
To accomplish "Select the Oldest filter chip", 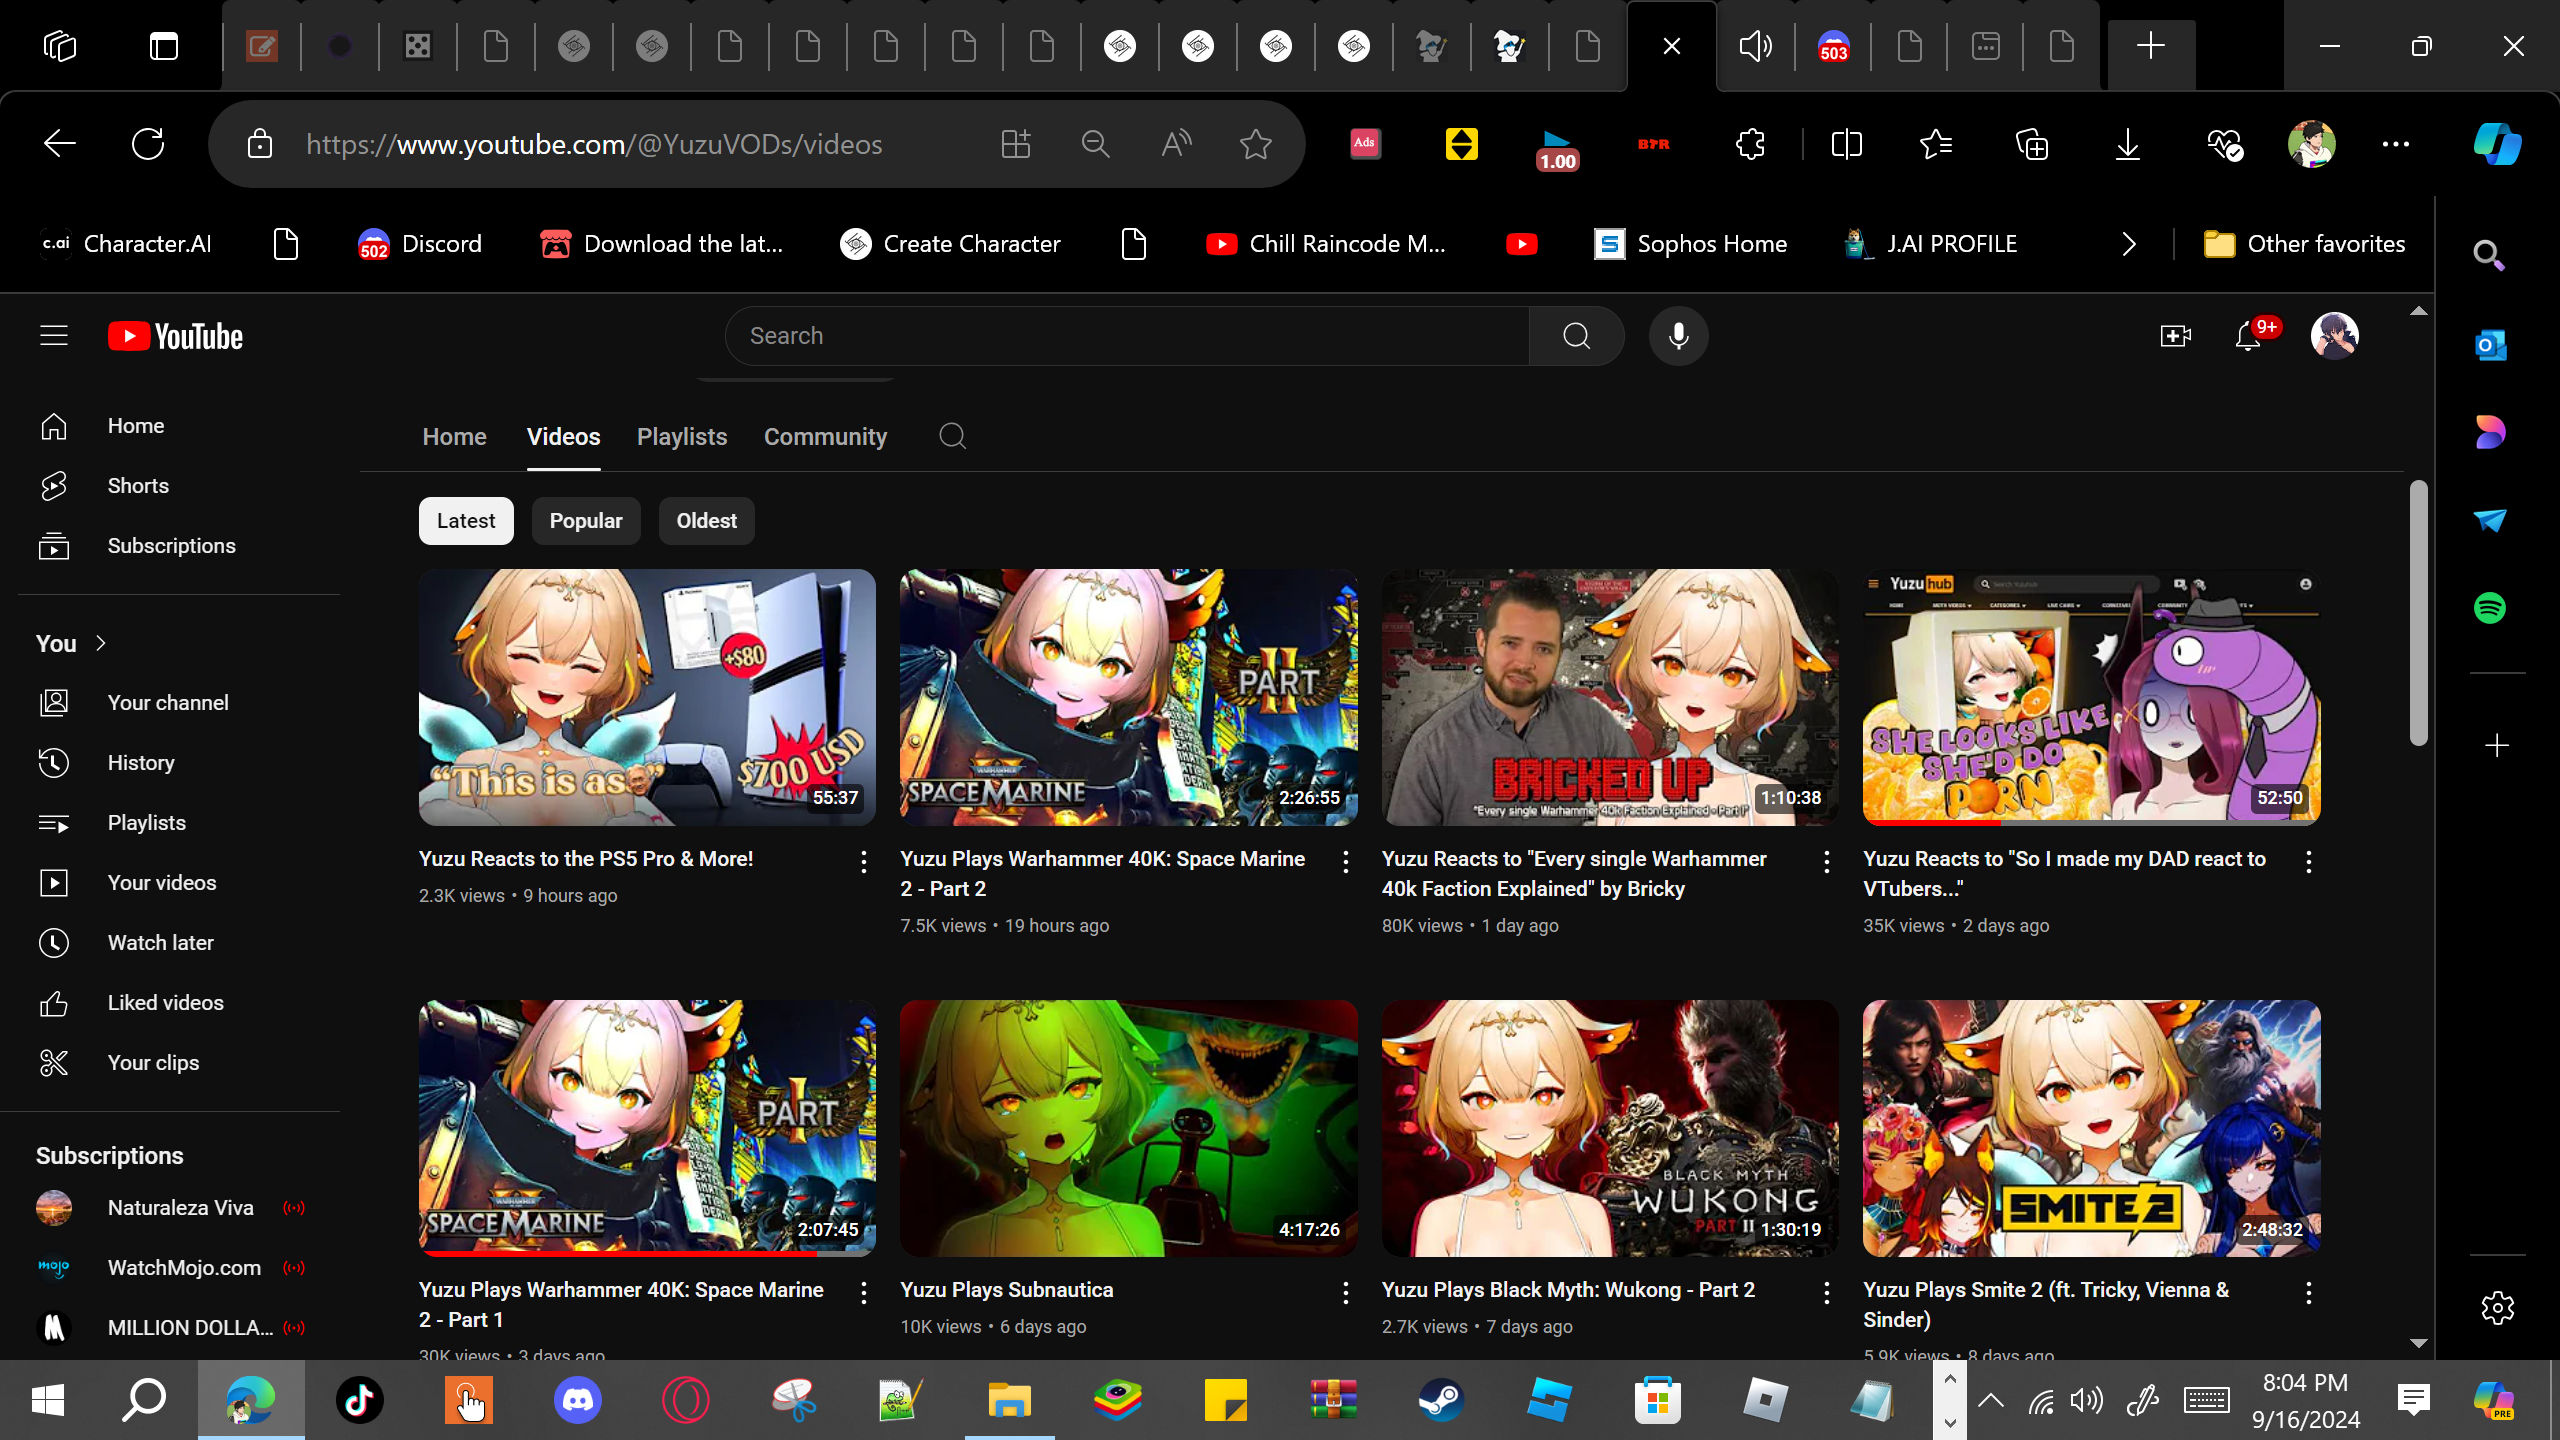I will tap(706, 521).
